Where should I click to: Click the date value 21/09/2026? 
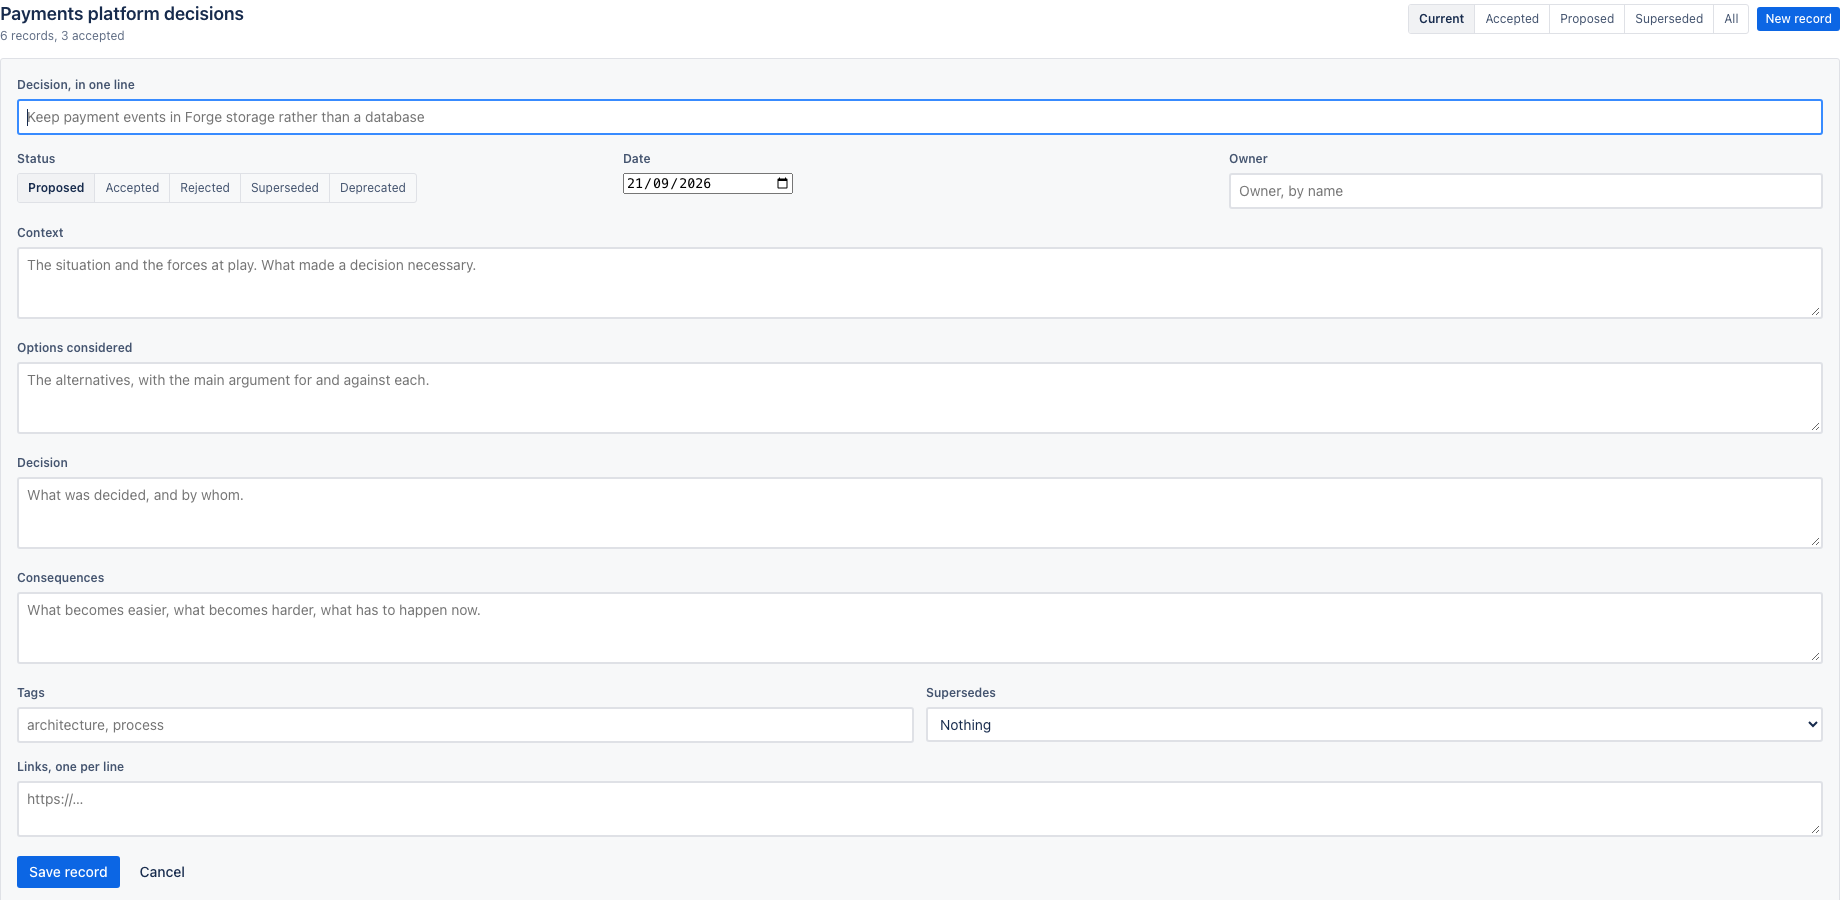(x=669, y=183)
